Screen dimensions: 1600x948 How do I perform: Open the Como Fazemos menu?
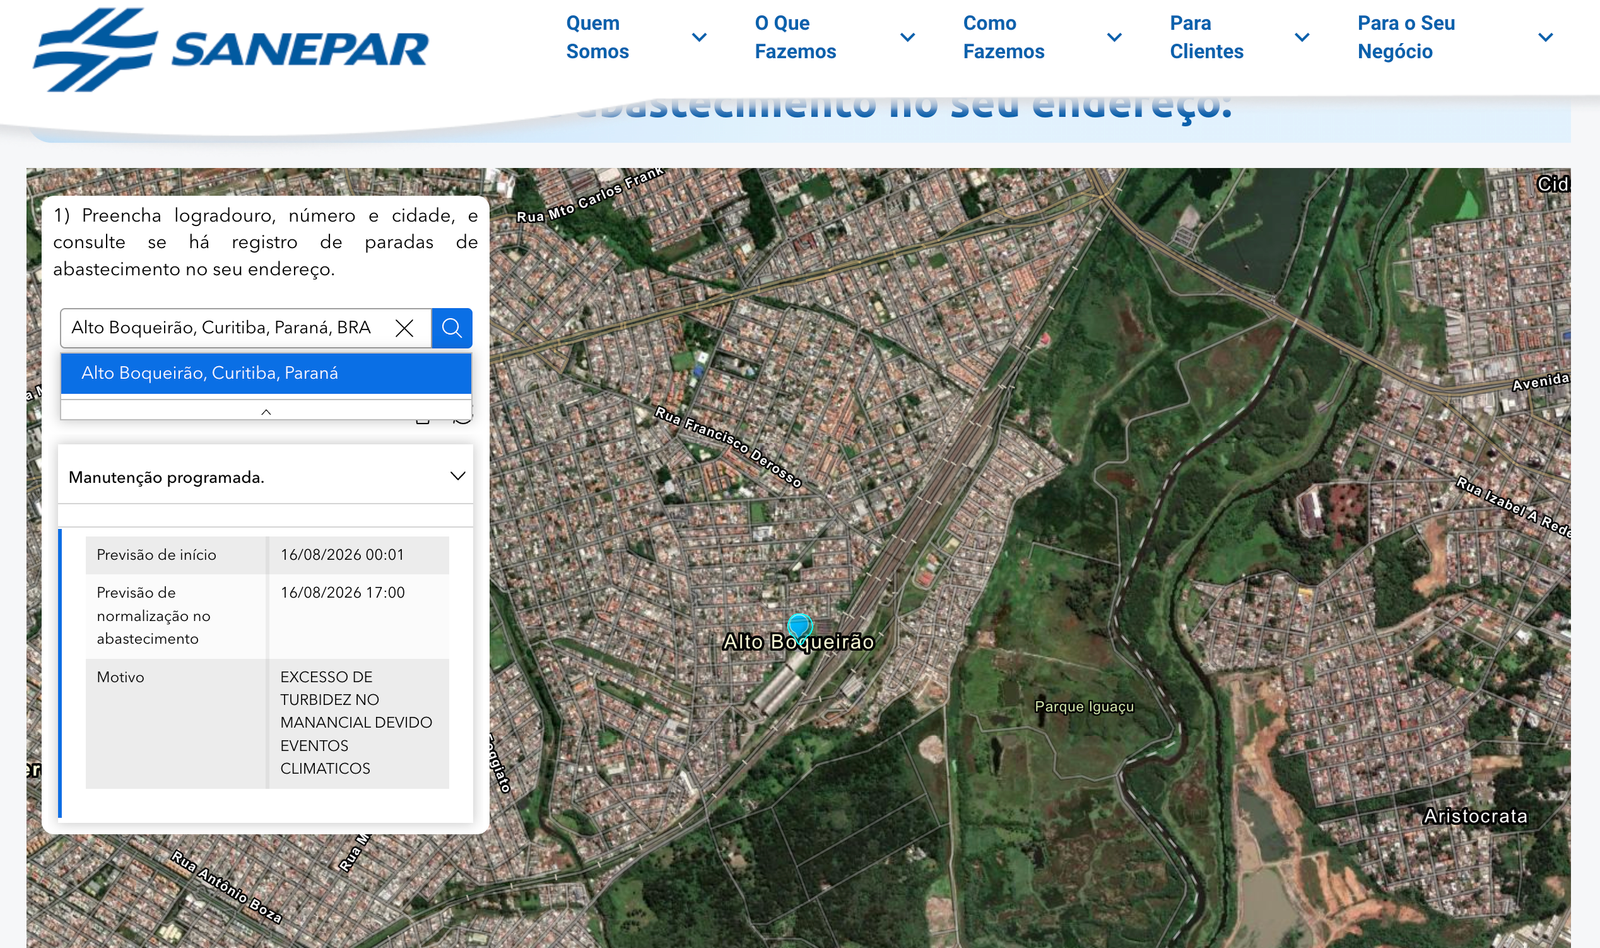tap(1042, 37)
